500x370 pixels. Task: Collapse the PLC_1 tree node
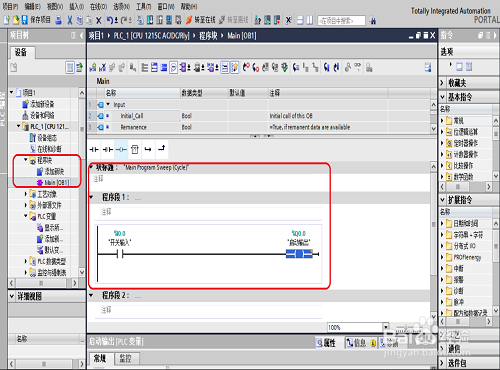point(19,126)
